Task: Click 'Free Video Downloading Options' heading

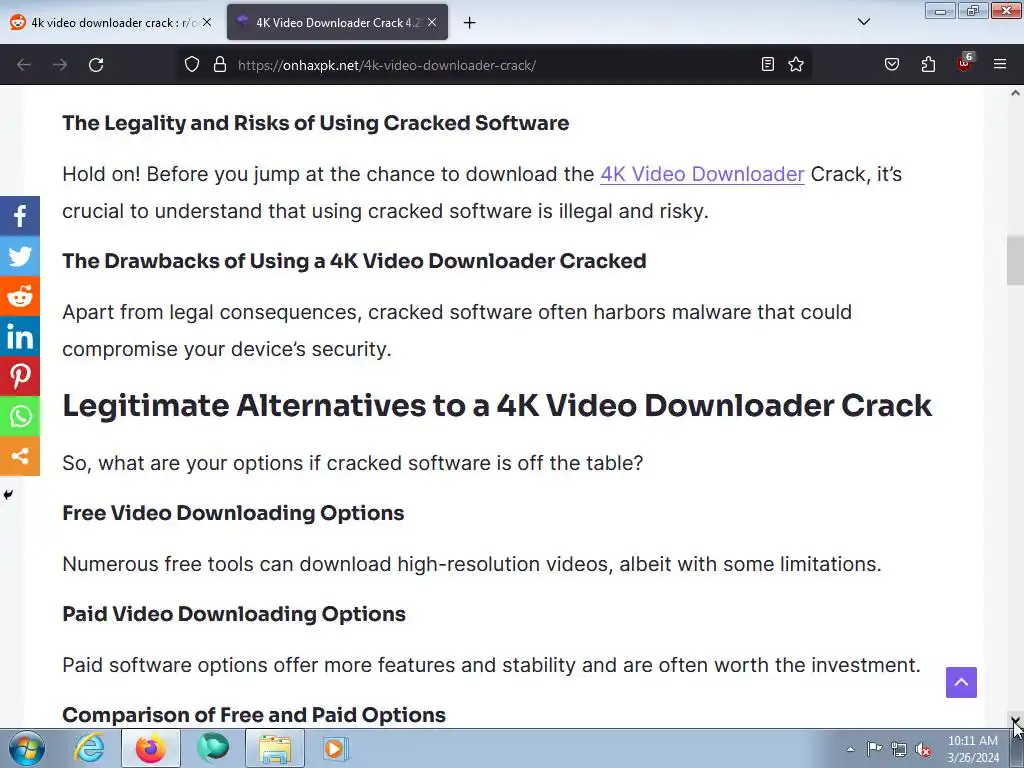Action: pos(233,513)
